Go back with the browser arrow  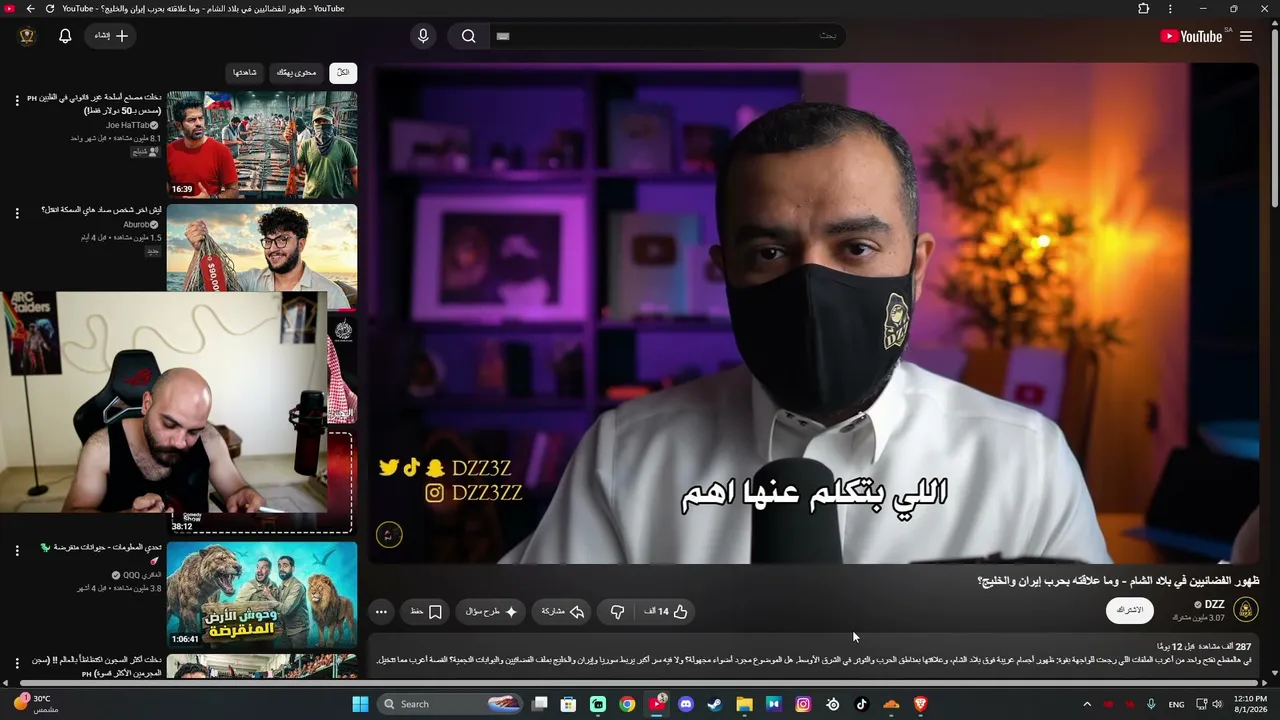[30, 9]
